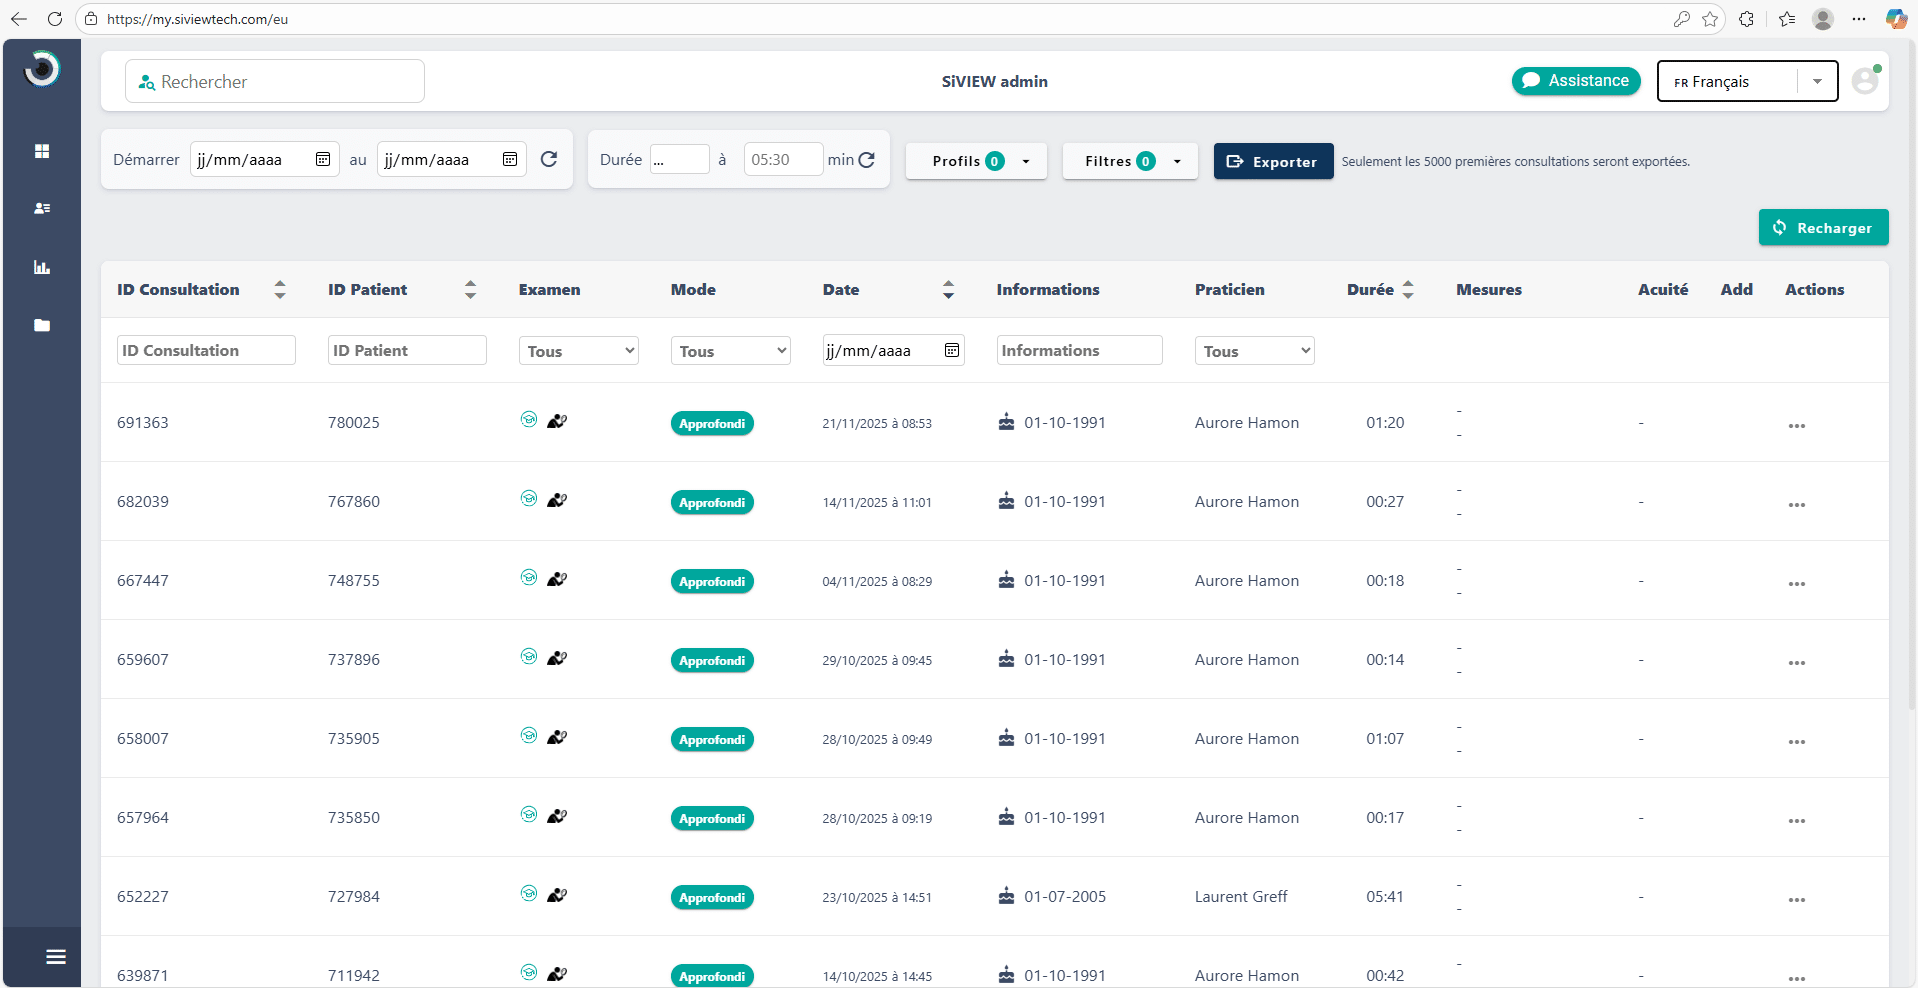Click the Rechercher search field
This screenshot has width=1918, height=988.
click(x=275, y=82)
